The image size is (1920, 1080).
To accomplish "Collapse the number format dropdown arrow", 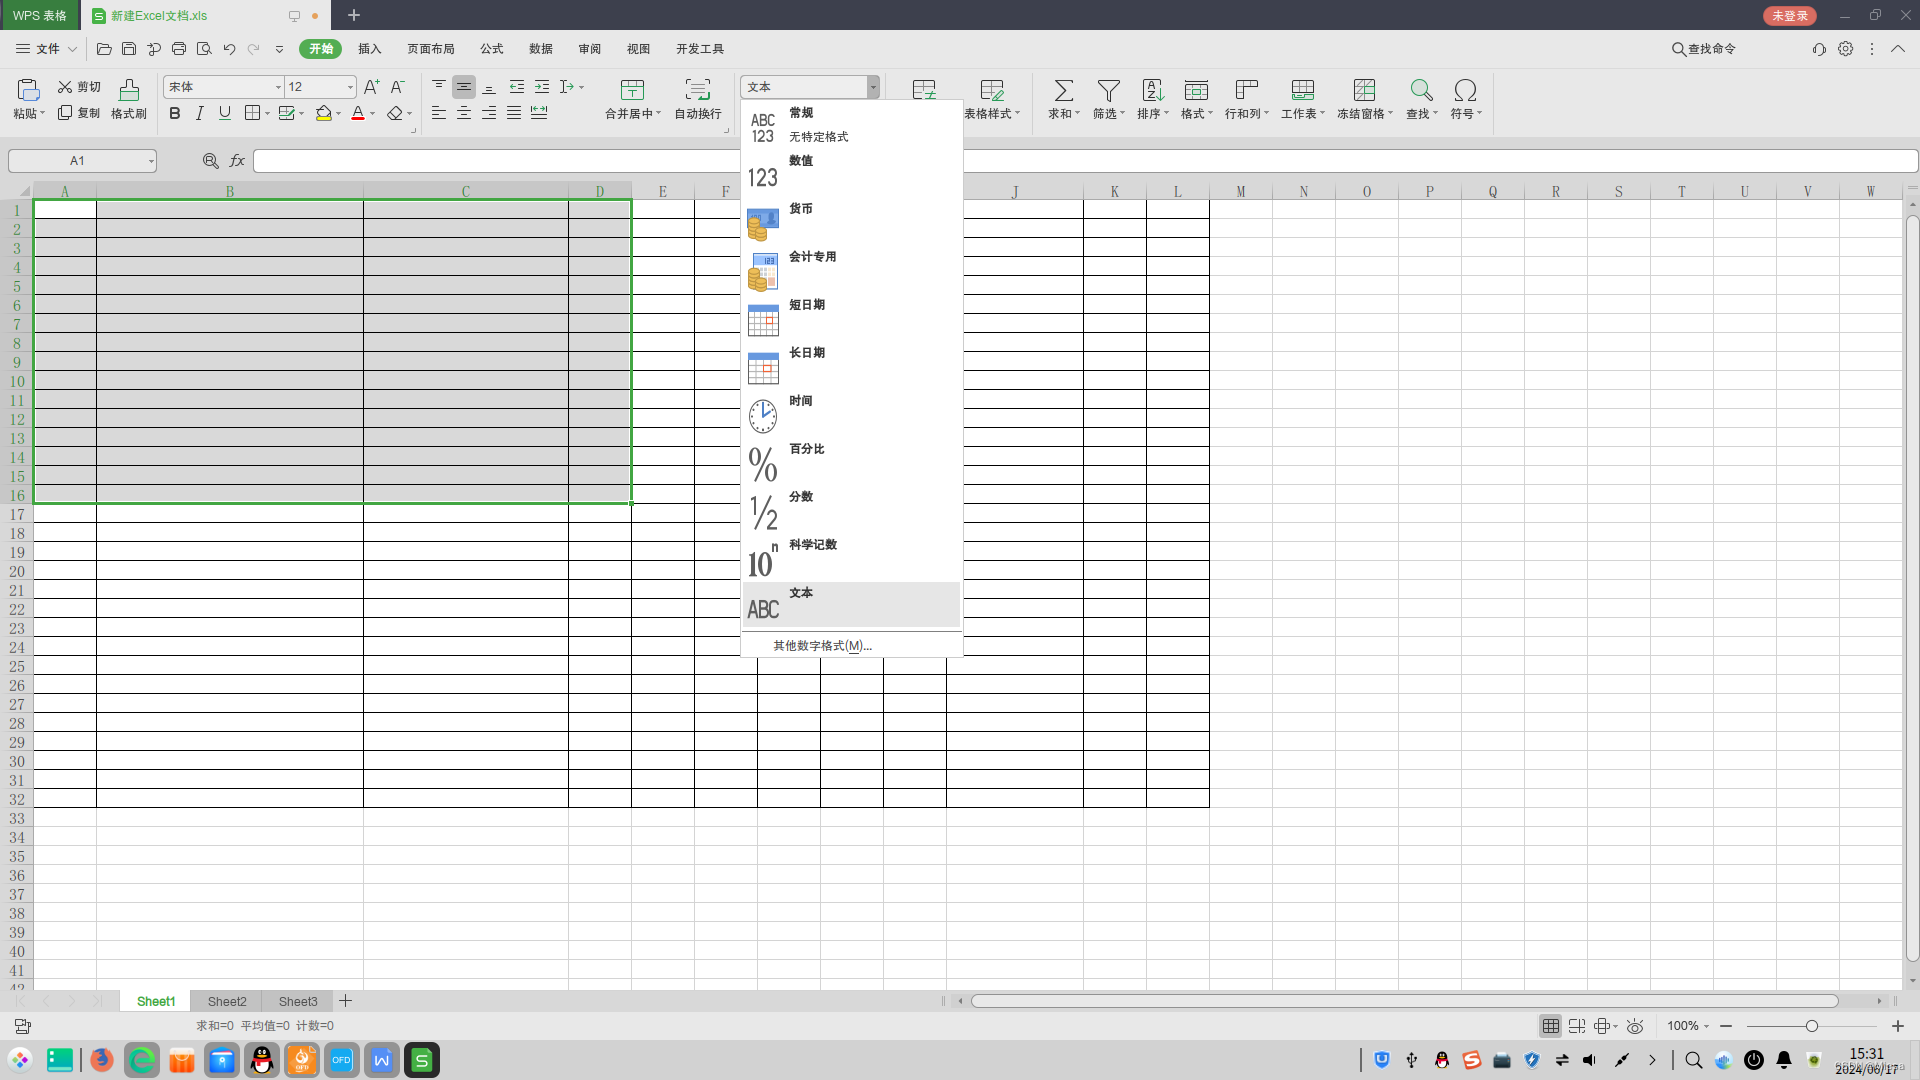I will tap(873, 87).
